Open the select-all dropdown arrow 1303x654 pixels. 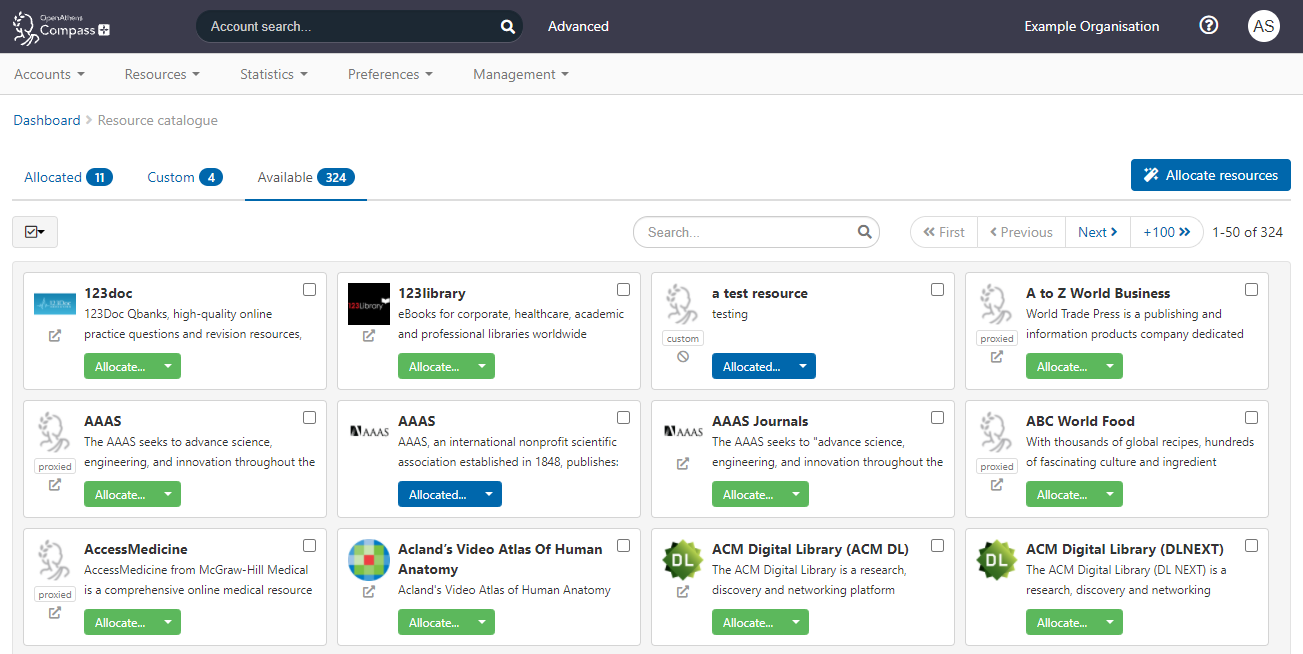(40, 231)
